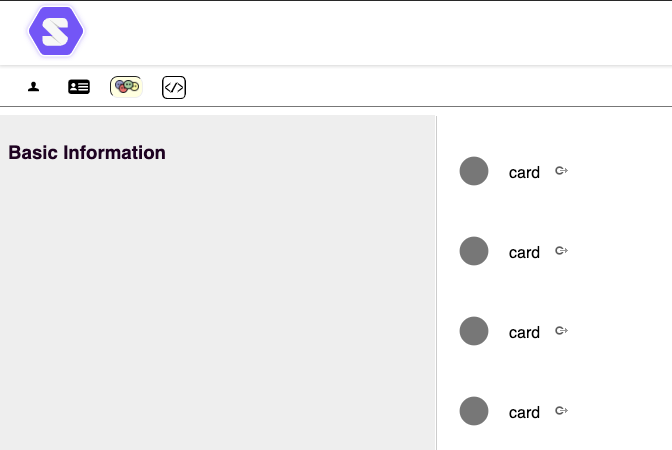The image size is (672, 450).
Task: Click the purple hexagon S logo
Action: [x=56, y=31]
